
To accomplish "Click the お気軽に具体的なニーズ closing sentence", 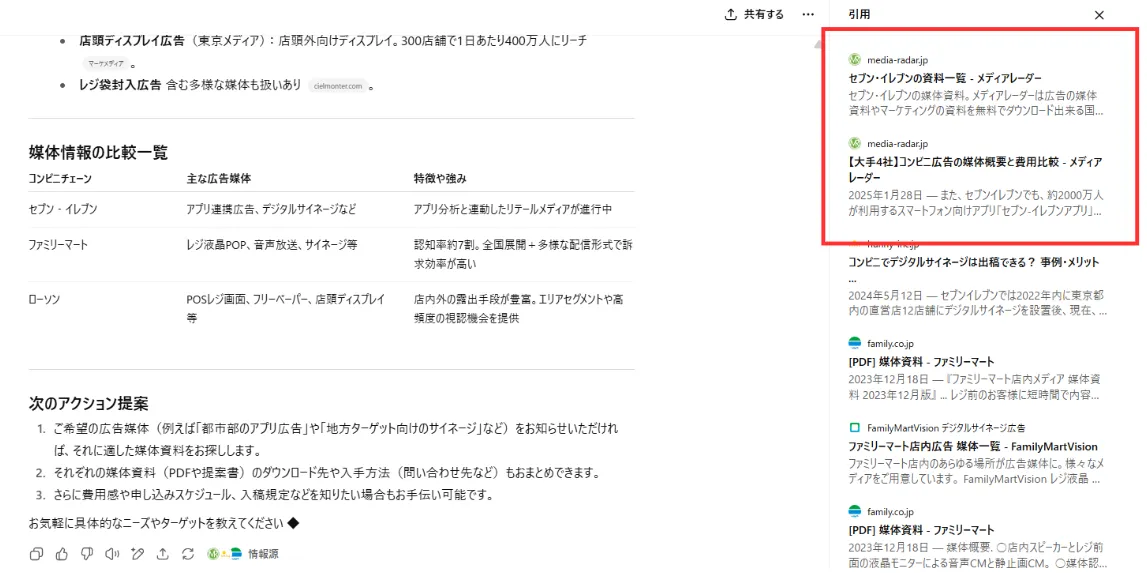I will [164, 523].
